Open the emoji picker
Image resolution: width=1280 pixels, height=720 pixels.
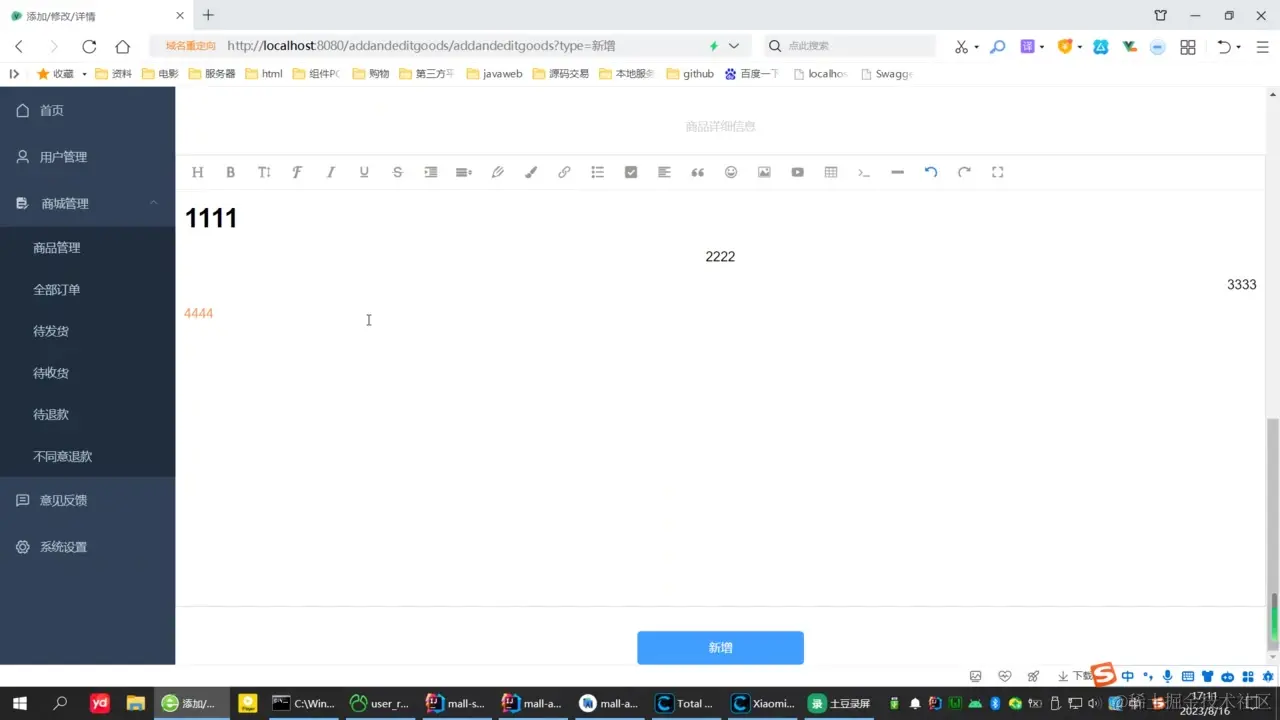pos(731,172)
